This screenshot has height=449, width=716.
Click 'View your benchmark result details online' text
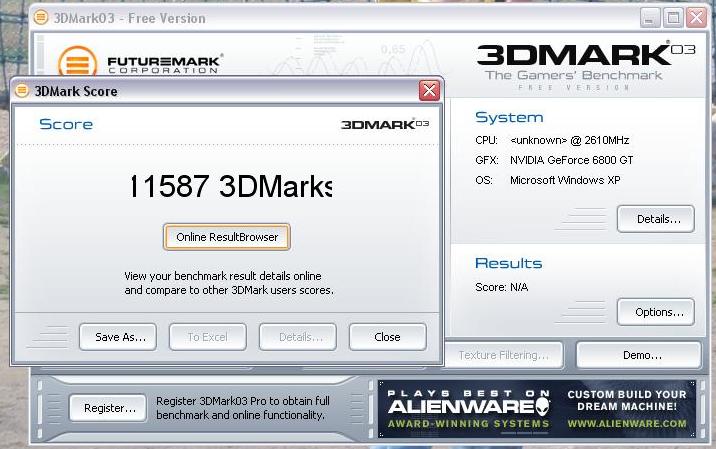pos(223,276)
